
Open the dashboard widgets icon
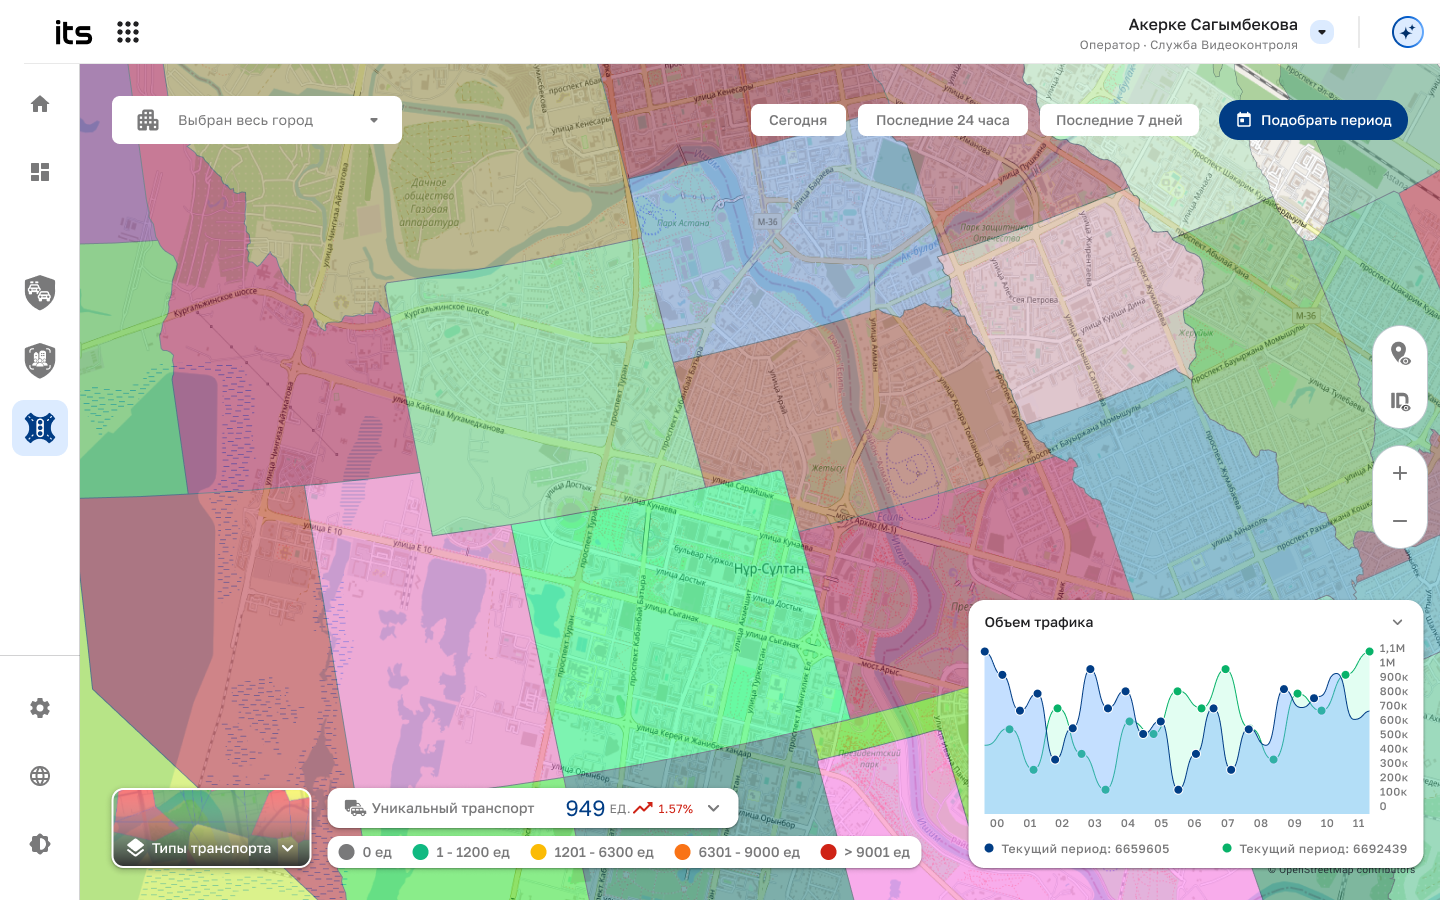[x=40, y=172]
